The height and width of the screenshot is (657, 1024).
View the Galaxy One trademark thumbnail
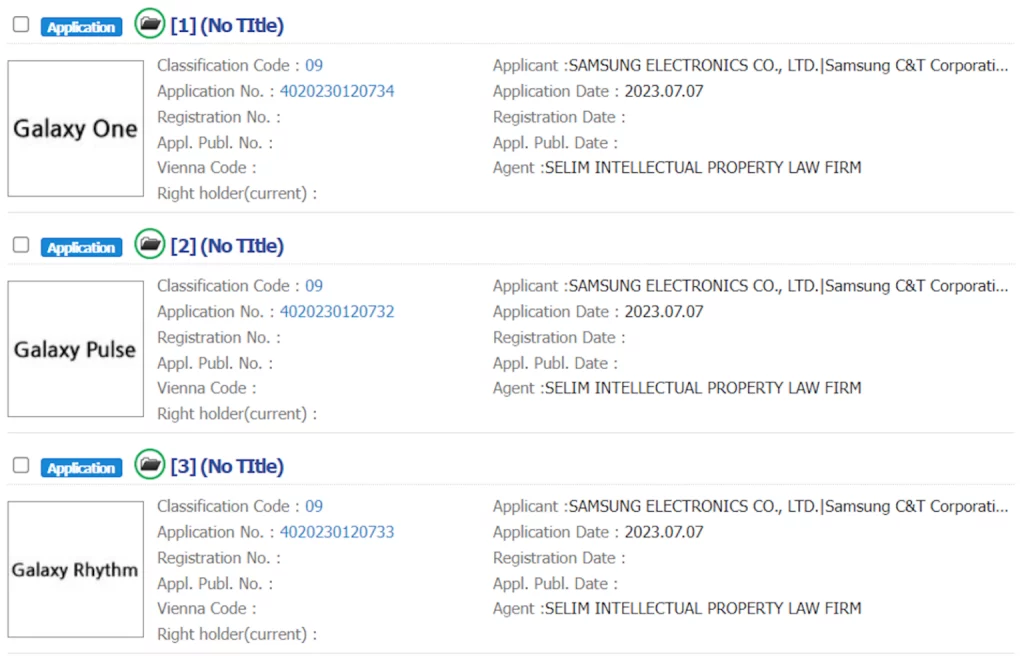[x=75, y=129]
